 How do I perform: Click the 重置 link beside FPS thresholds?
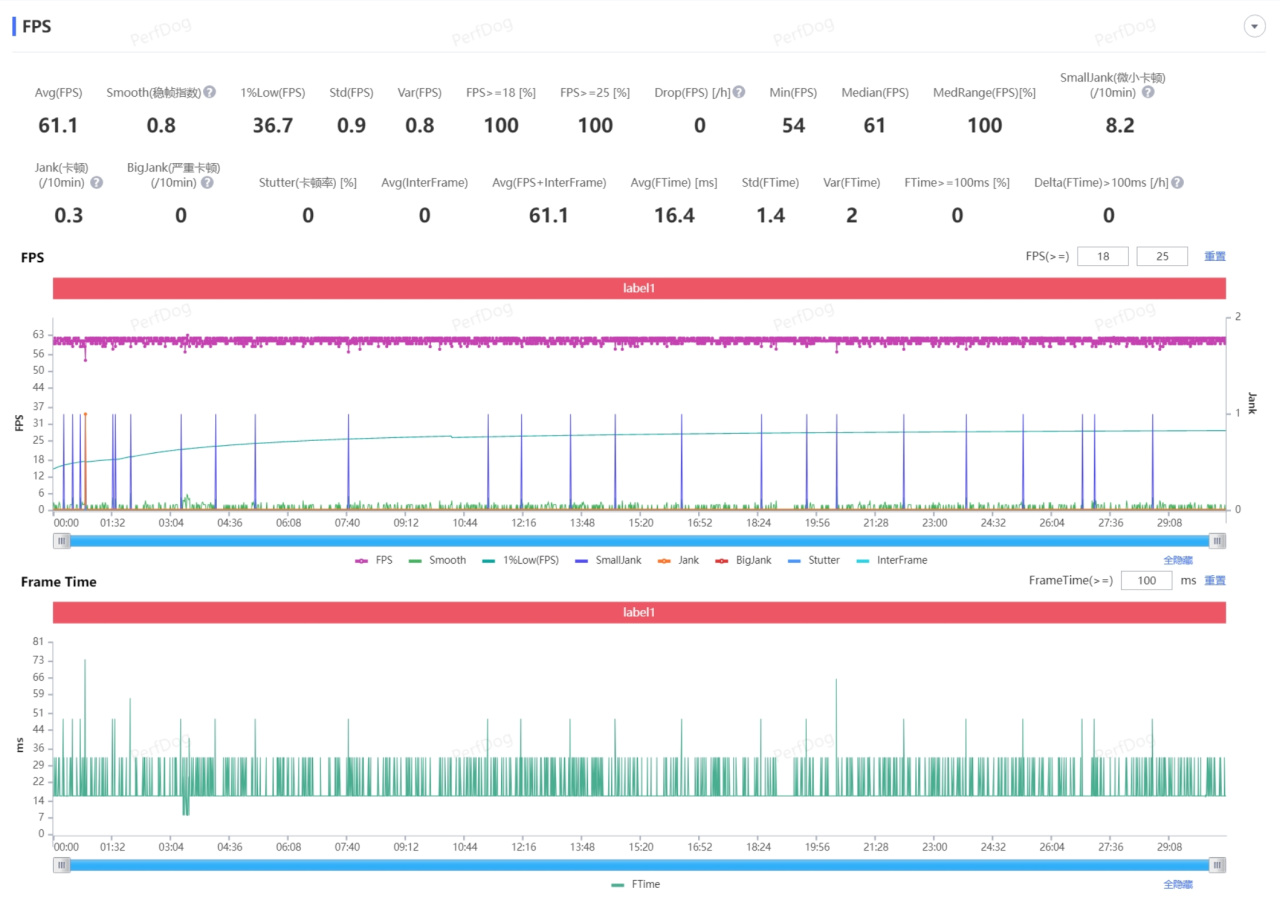point(1214,256)
